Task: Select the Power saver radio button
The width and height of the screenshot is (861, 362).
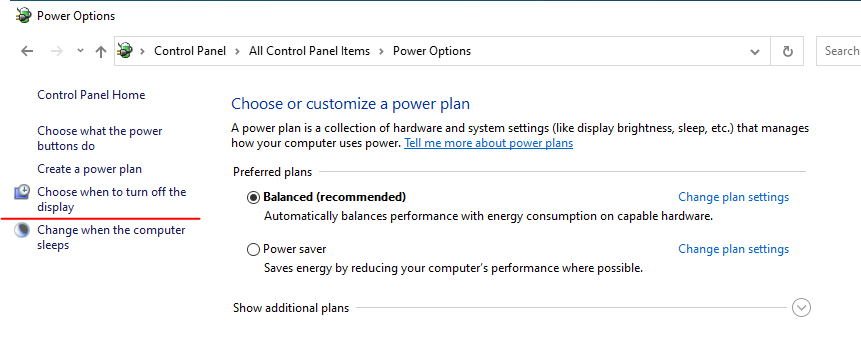Action: [253, 250]
